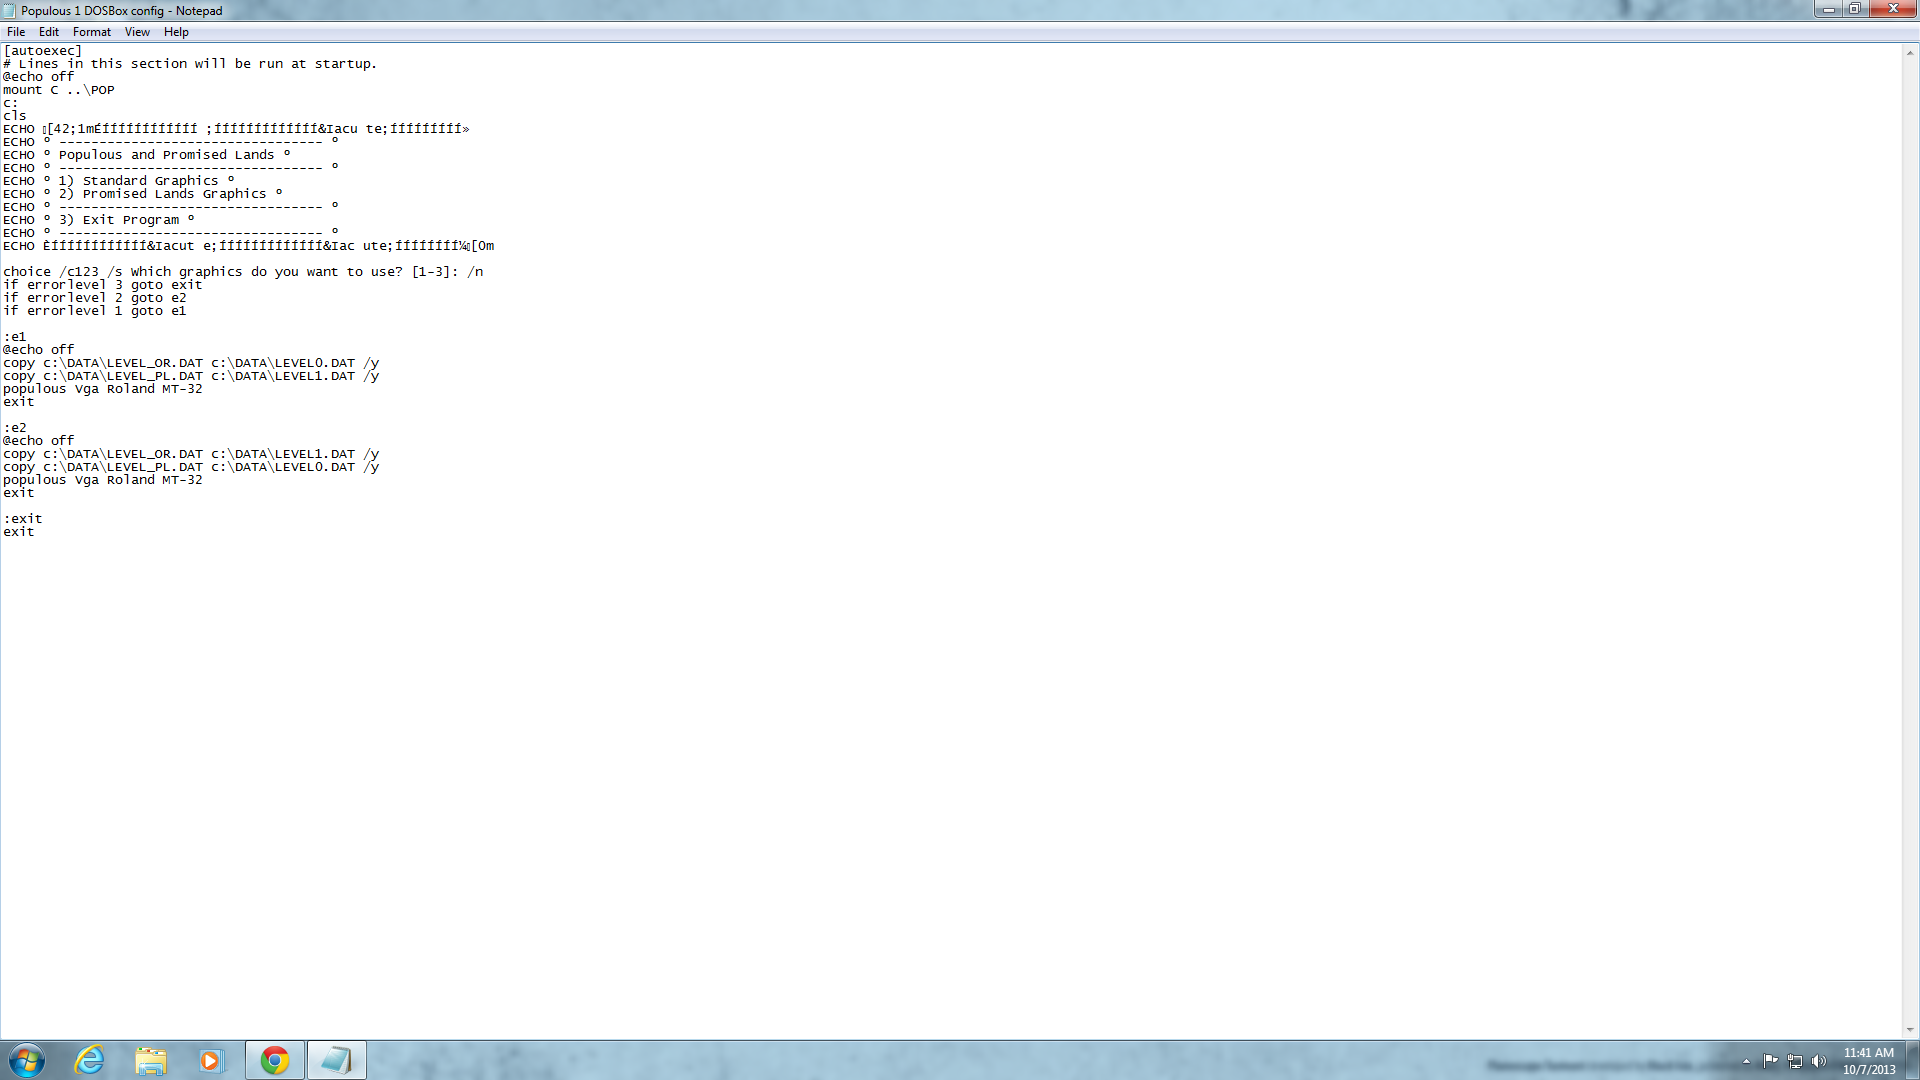Image resolution: width=1920 pixels, height=1080 pixels.
Task: Click the vertical scrollbar down arrow
Action: (x=1910, y=1030)
